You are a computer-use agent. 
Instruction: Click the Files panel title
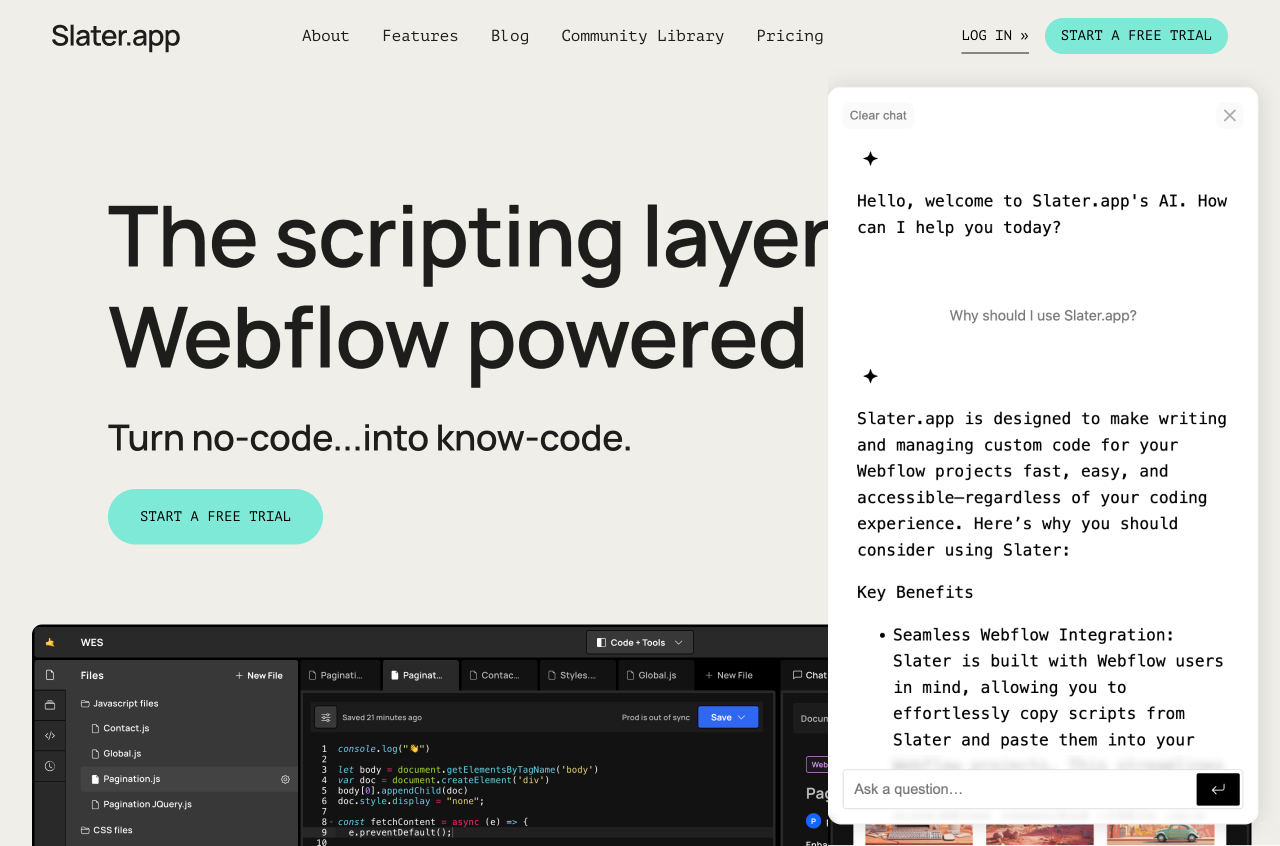(x=92, y=675)
